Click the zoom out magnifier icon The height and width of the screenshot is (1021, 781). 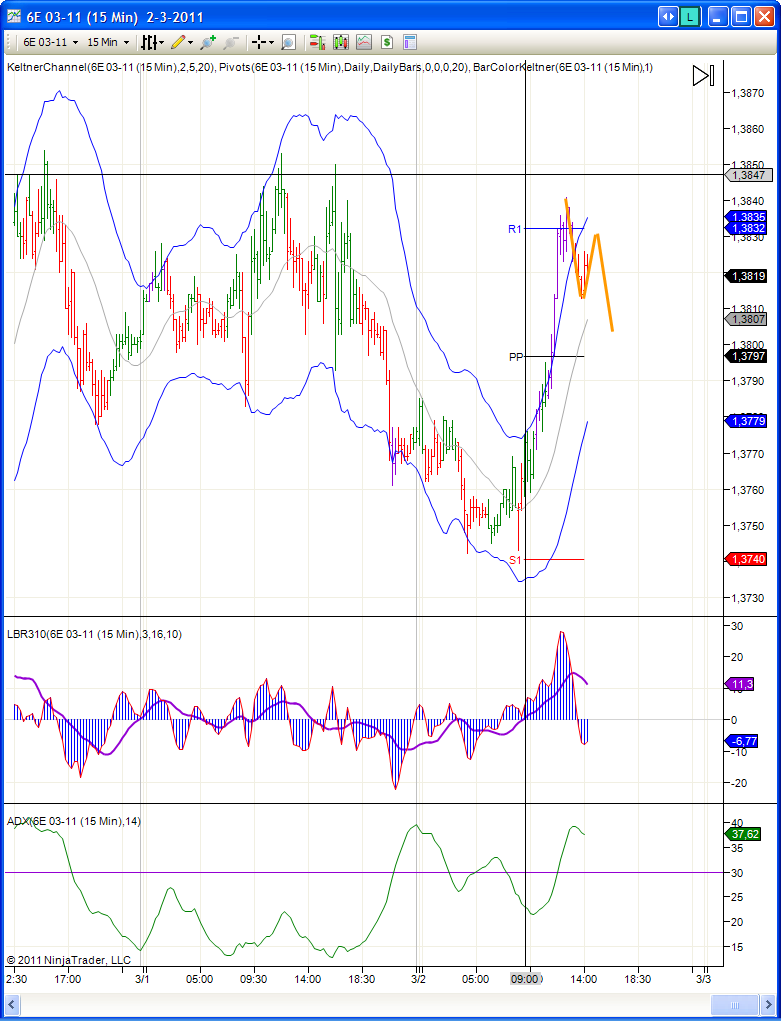(x=230, y=42)
